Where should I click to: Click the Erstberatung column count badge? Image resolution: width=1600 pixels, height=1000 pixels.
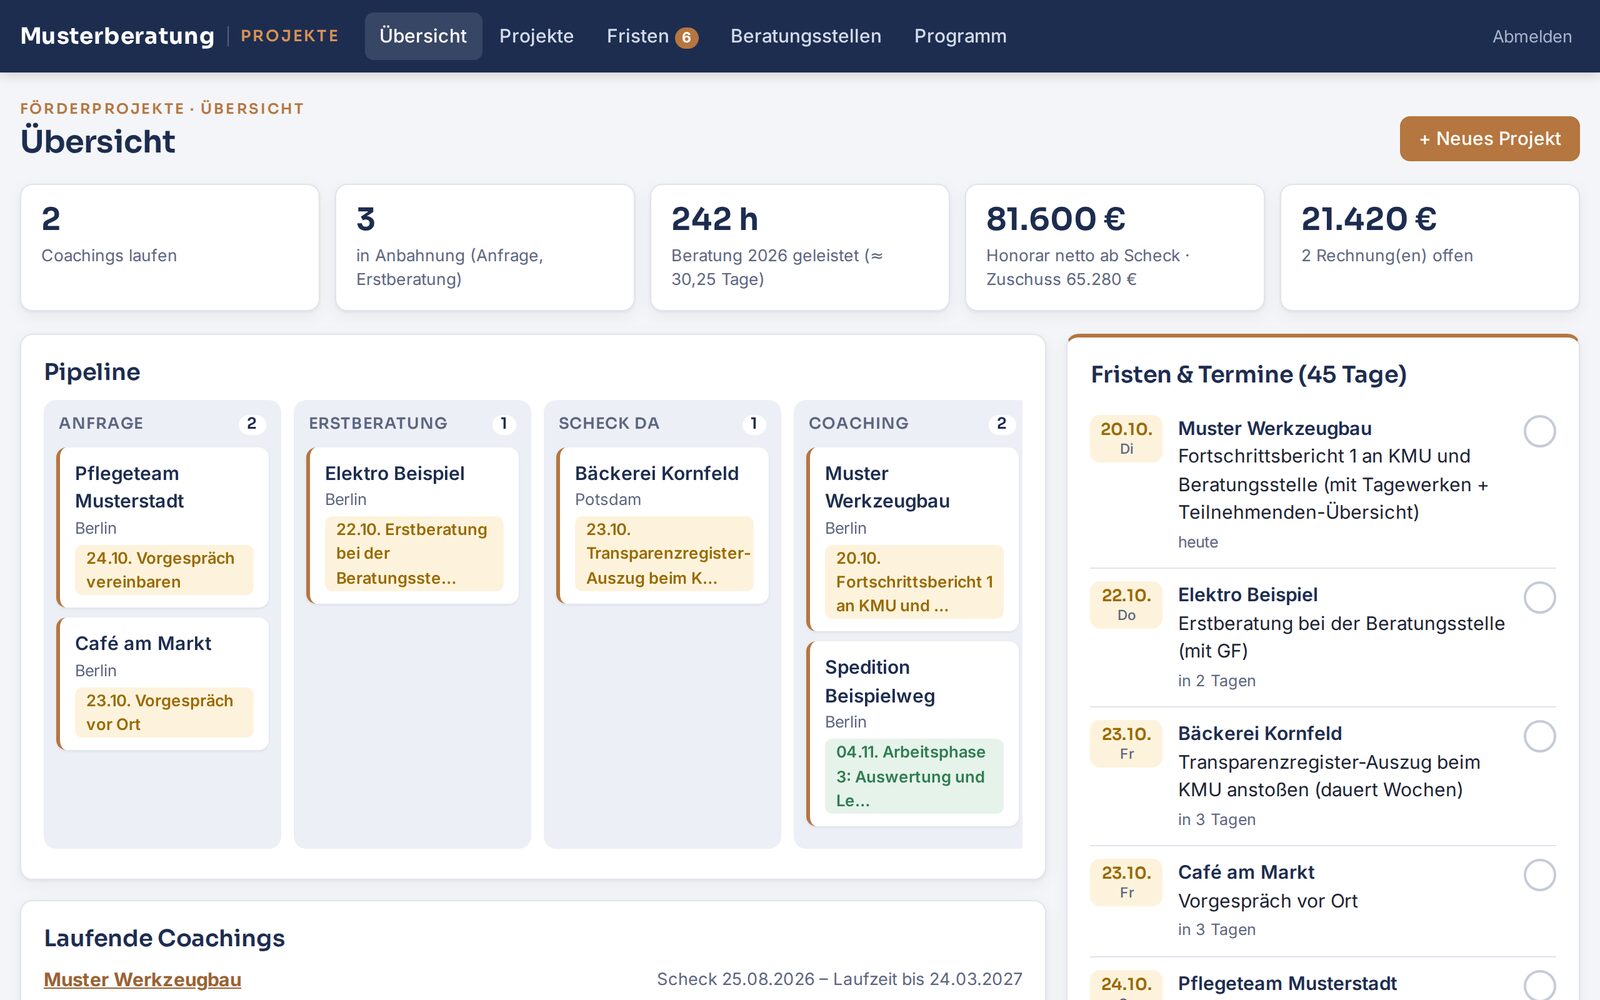[504, 423]
